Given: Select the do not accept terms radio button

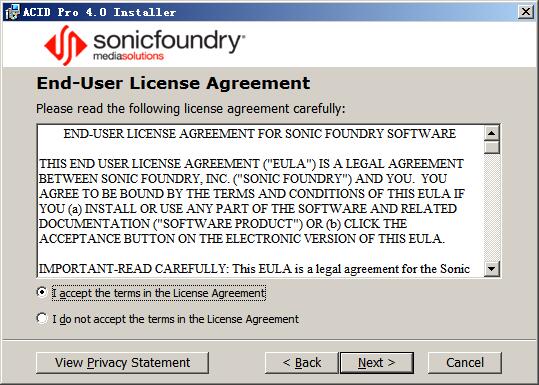Looking at the screenshot, I should [x=42, y=318].
